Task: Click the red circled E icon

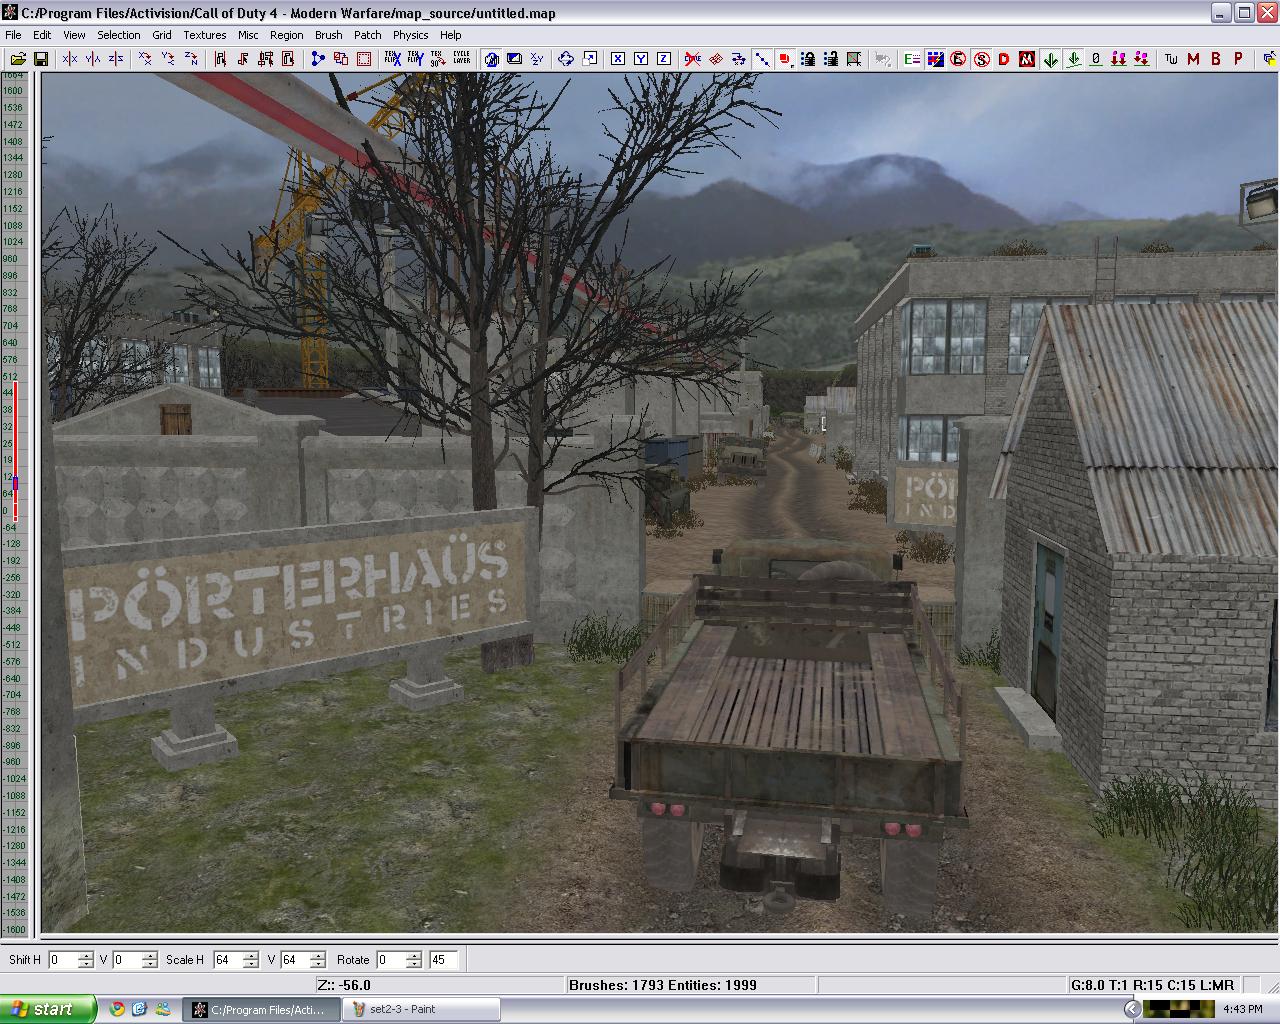Action: [x=958, y=59]
